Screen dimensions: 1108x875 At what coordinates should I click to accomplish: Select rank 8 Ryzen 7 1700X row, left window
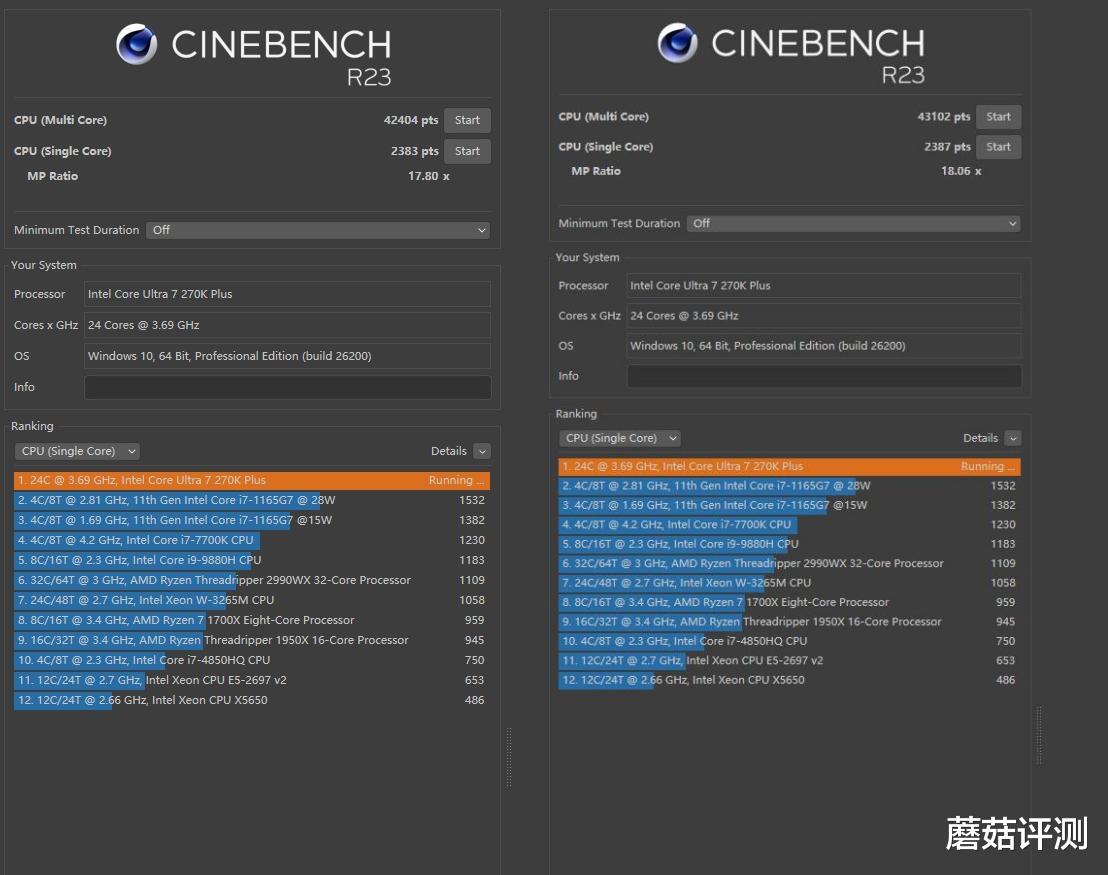252,621
